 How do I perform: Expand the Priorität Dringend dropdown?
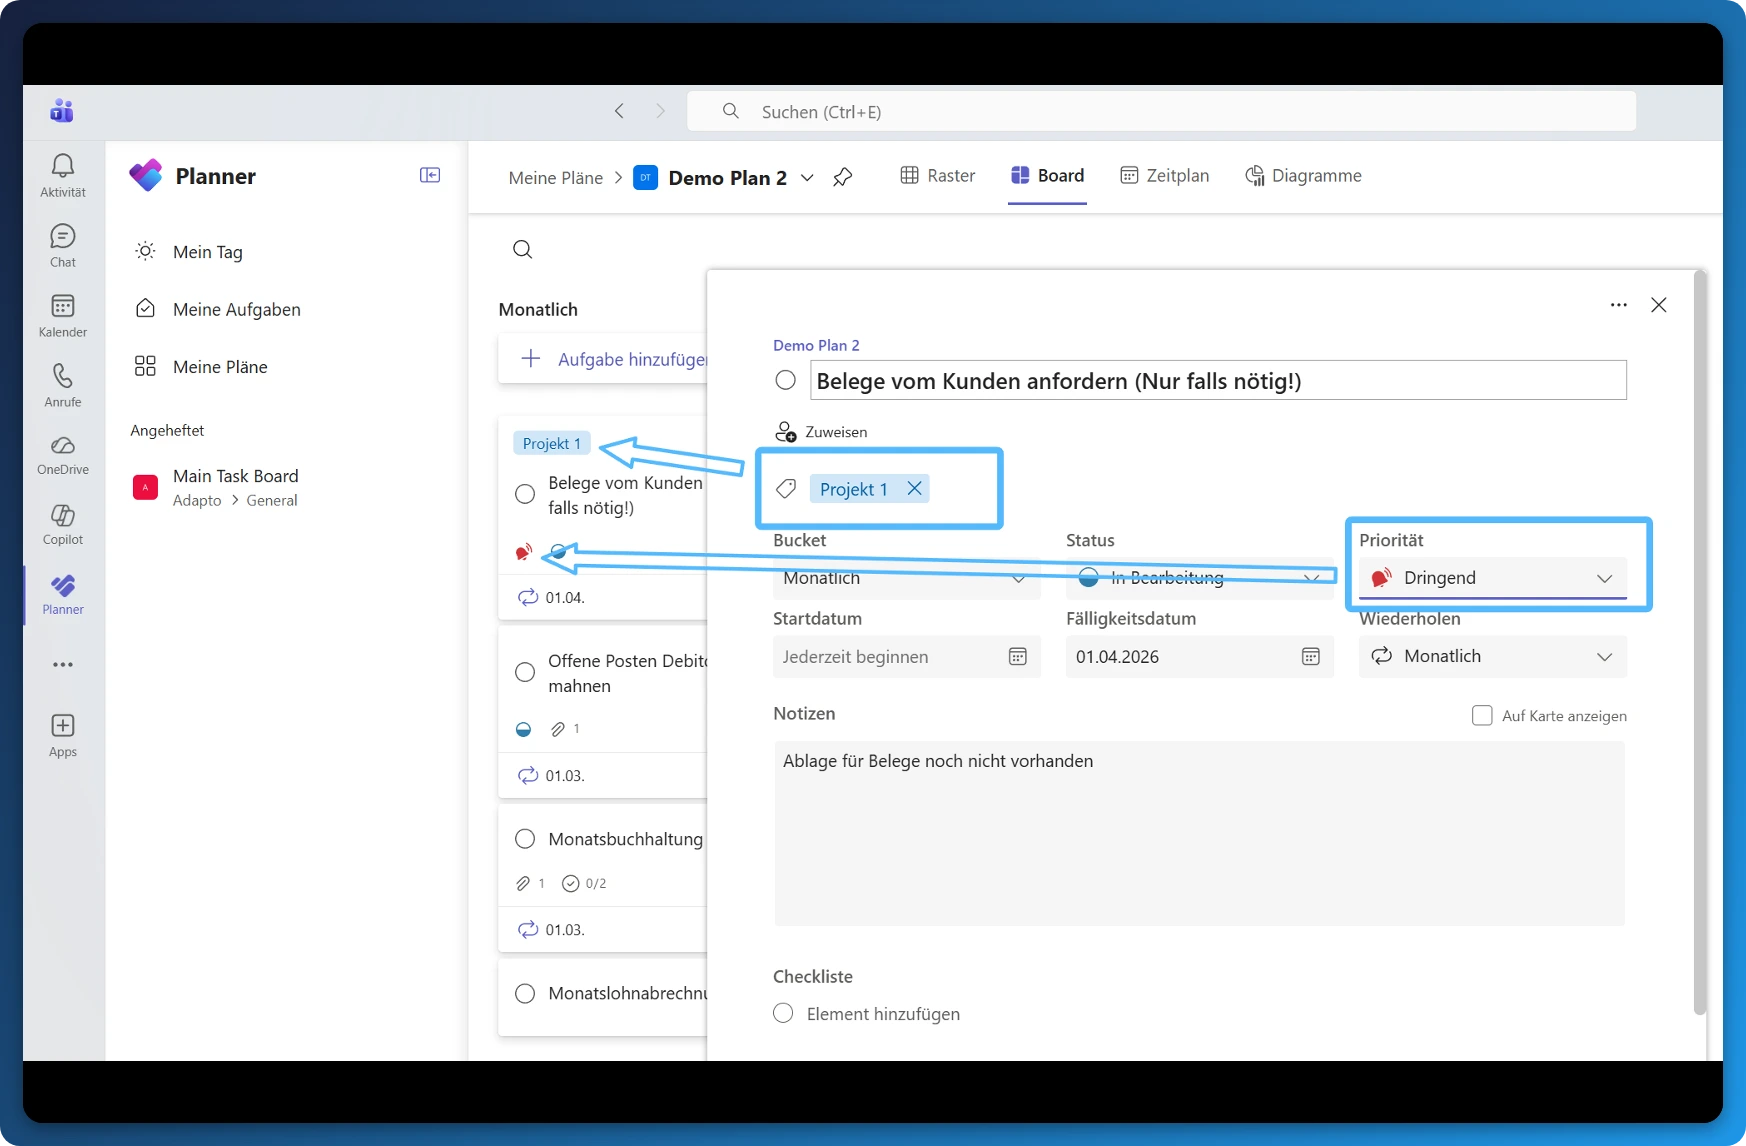click(1493, 578)
